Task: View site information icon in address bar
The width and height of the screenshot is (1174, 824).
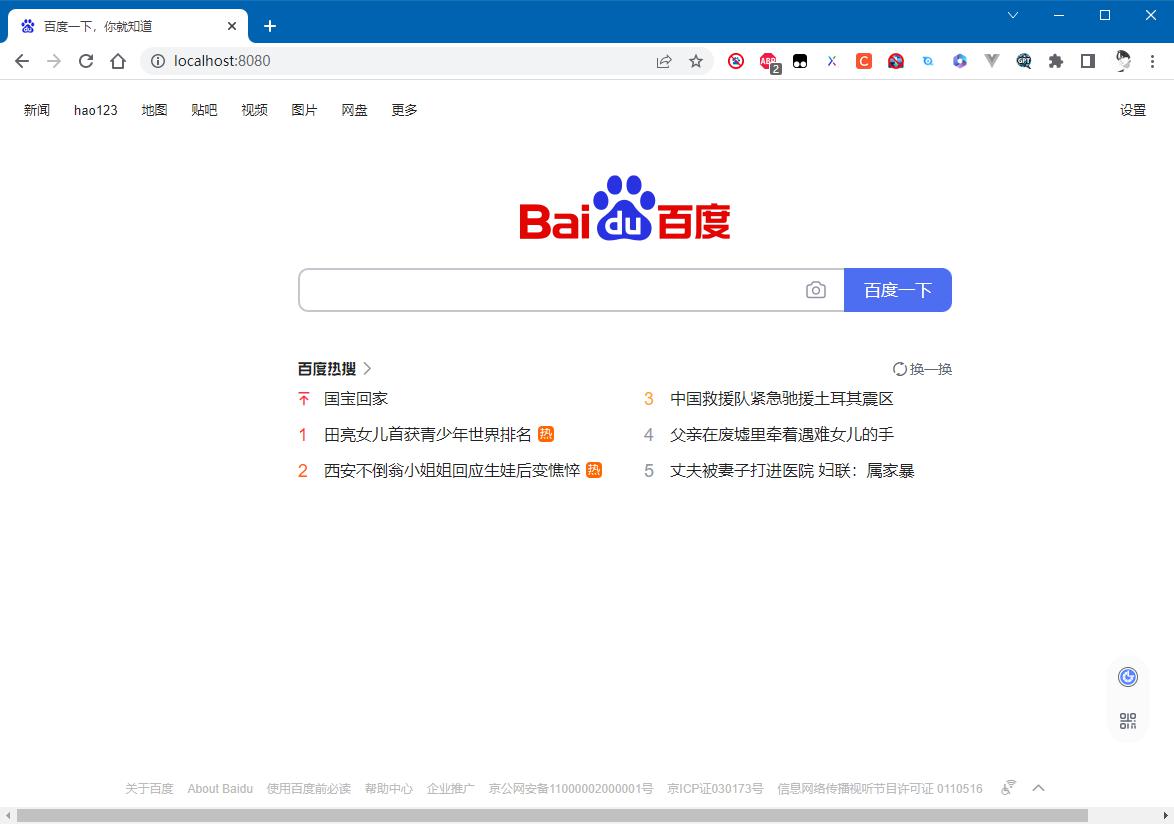Action: 158,61
